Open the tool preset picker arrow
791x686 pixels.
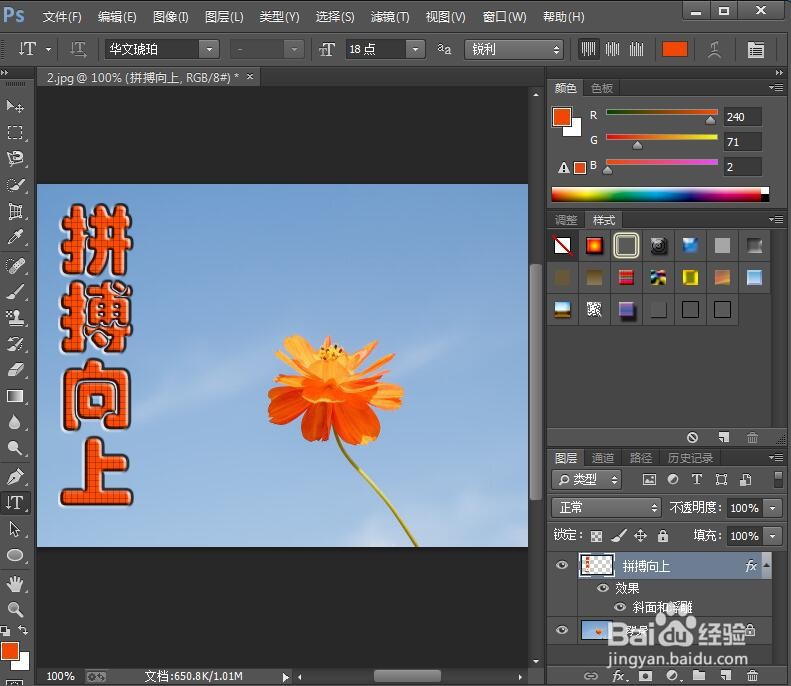click(49, 49)
